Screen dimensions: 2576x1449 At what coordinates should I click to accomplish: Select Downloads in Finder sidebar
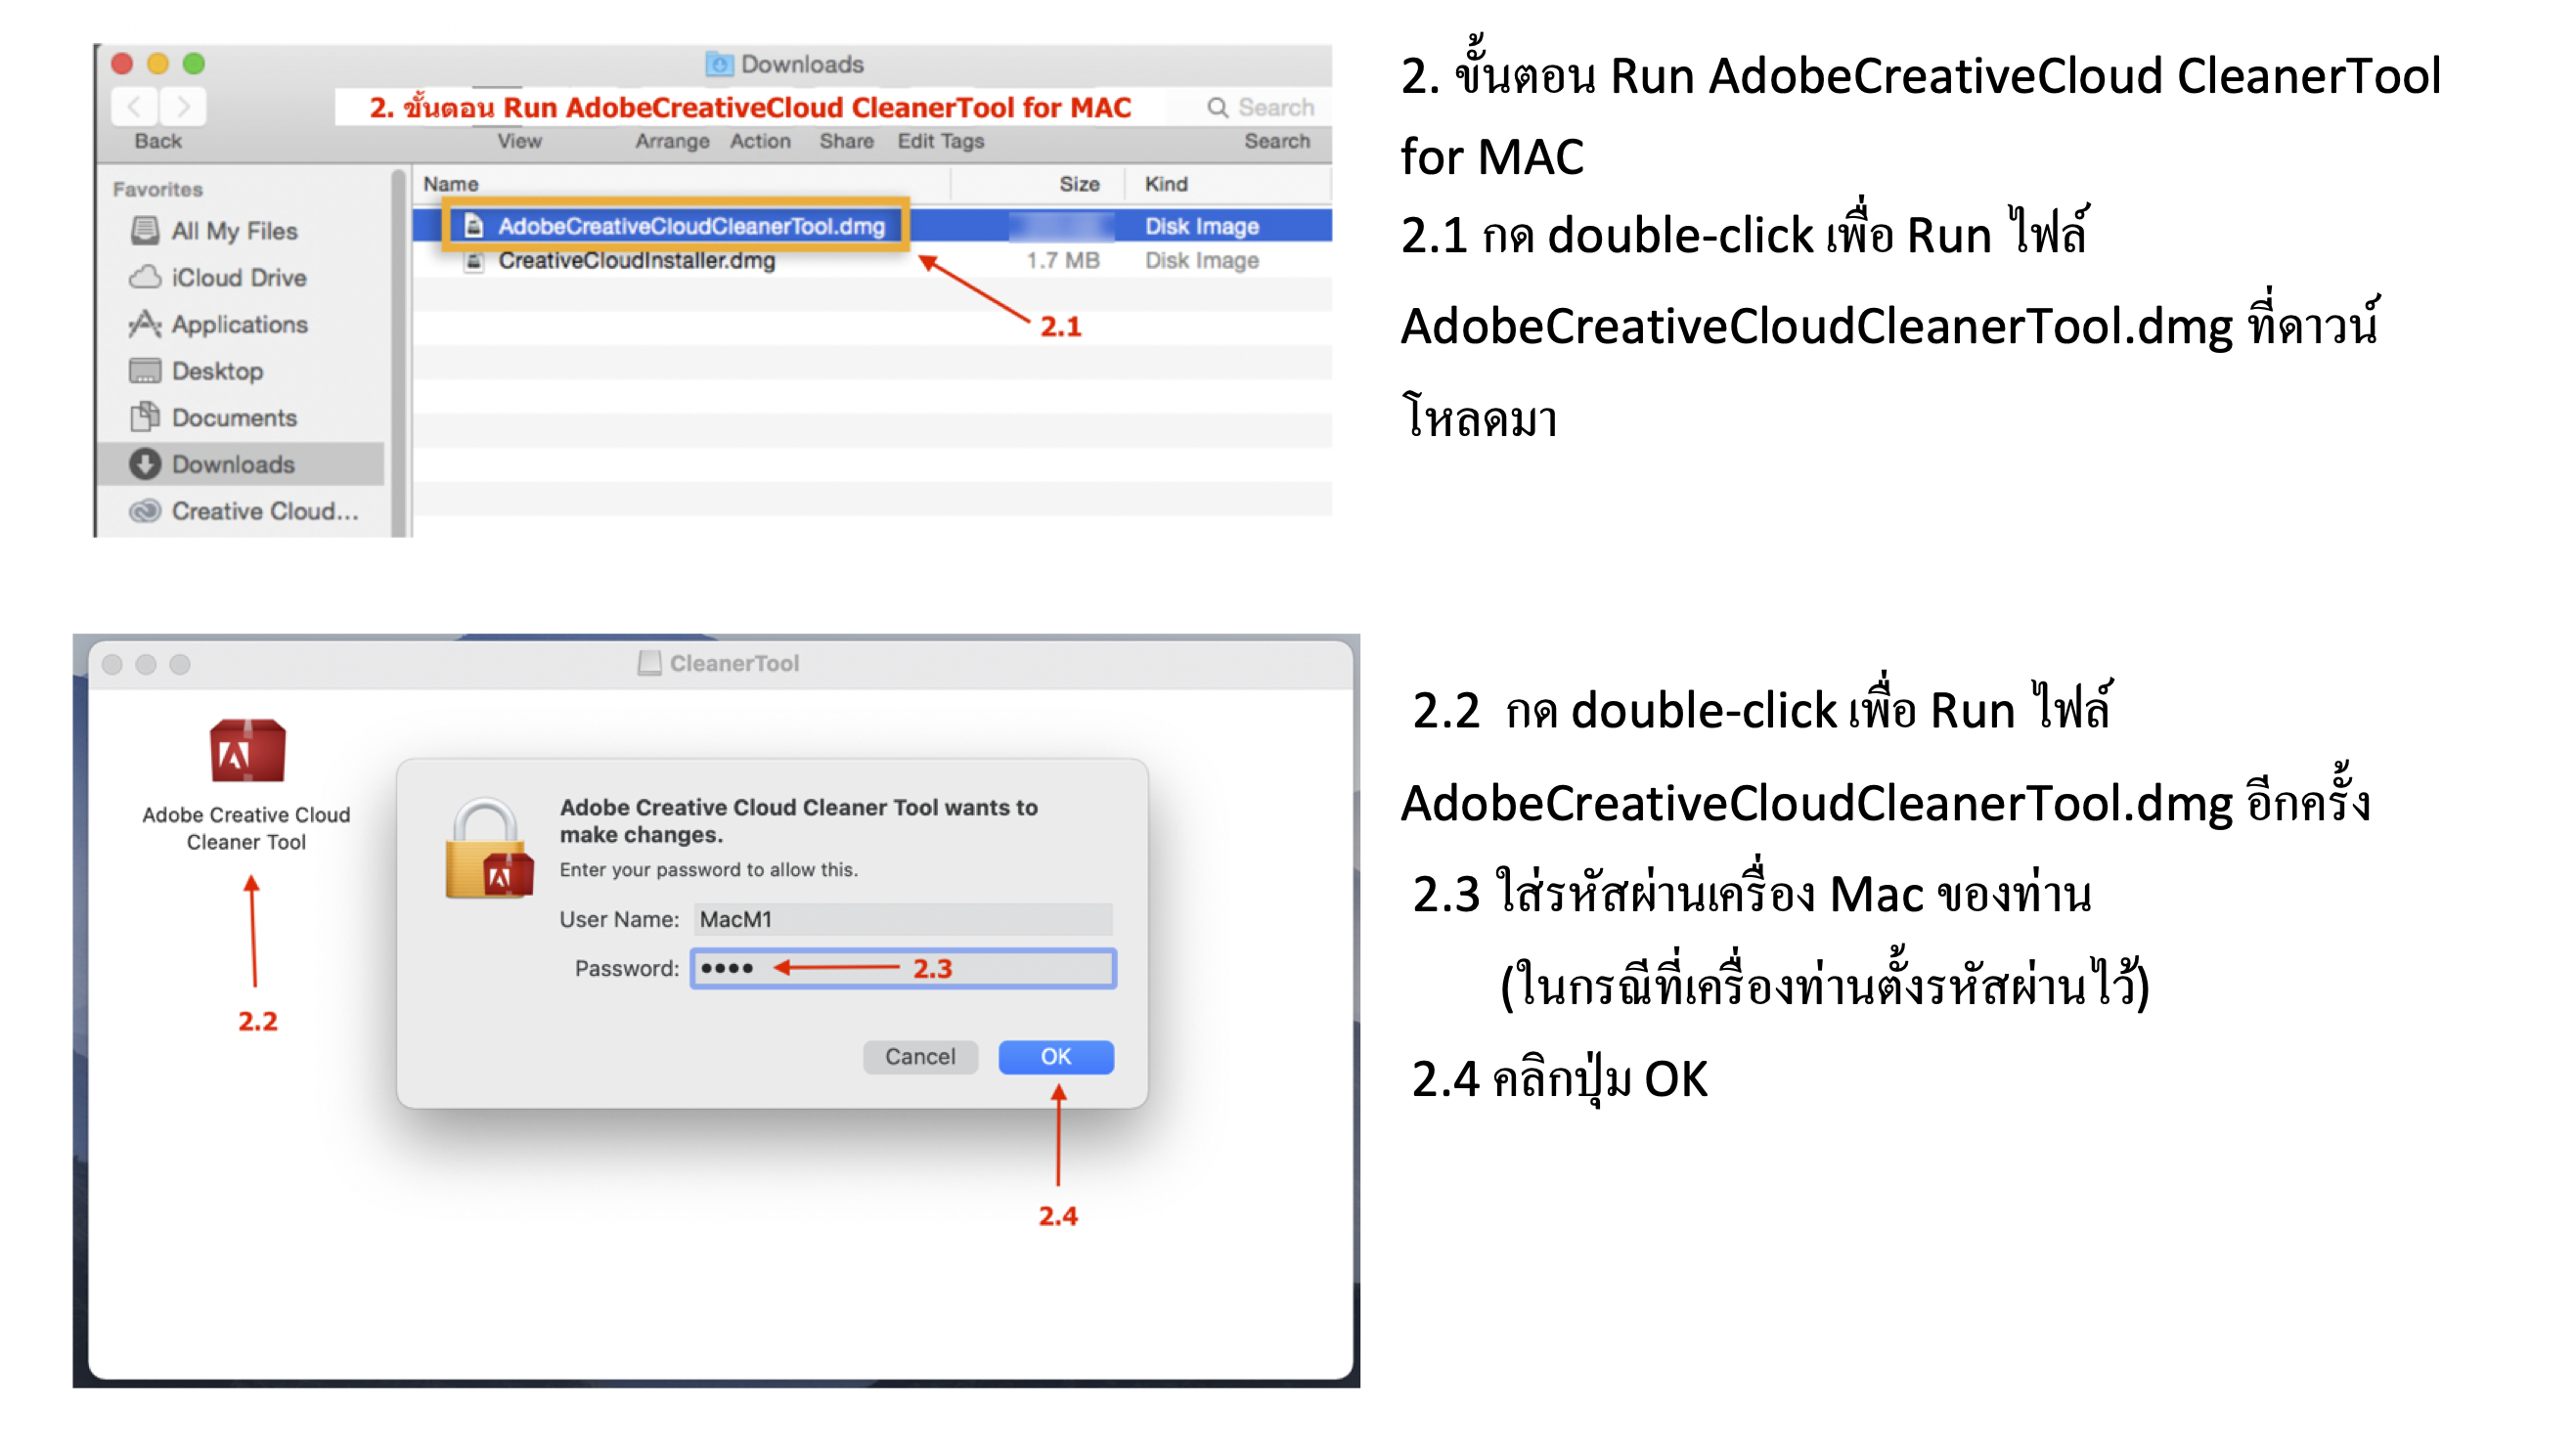[233, 464]
